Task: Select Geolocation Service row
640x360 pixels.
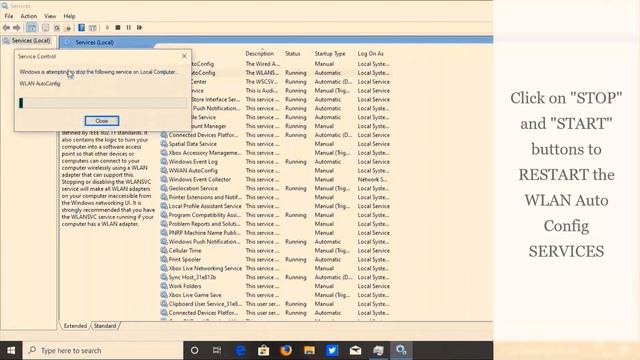Action: pos(276,188)
